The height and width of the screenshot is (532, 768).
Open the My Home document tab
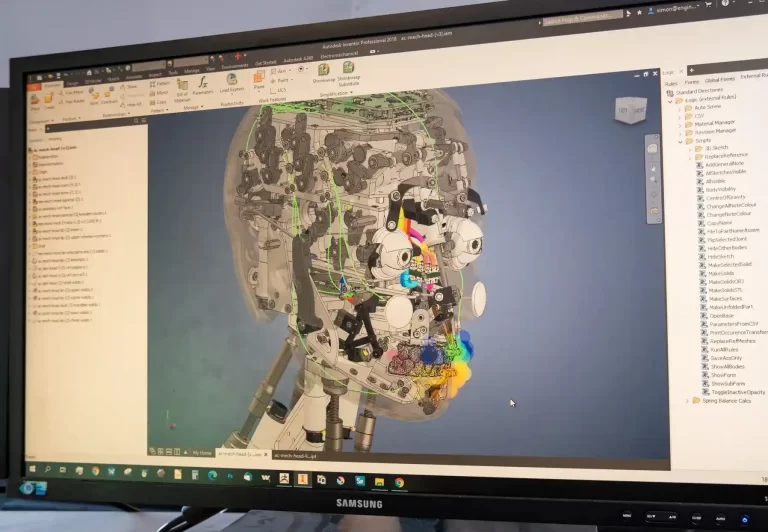tap(202, 453)
